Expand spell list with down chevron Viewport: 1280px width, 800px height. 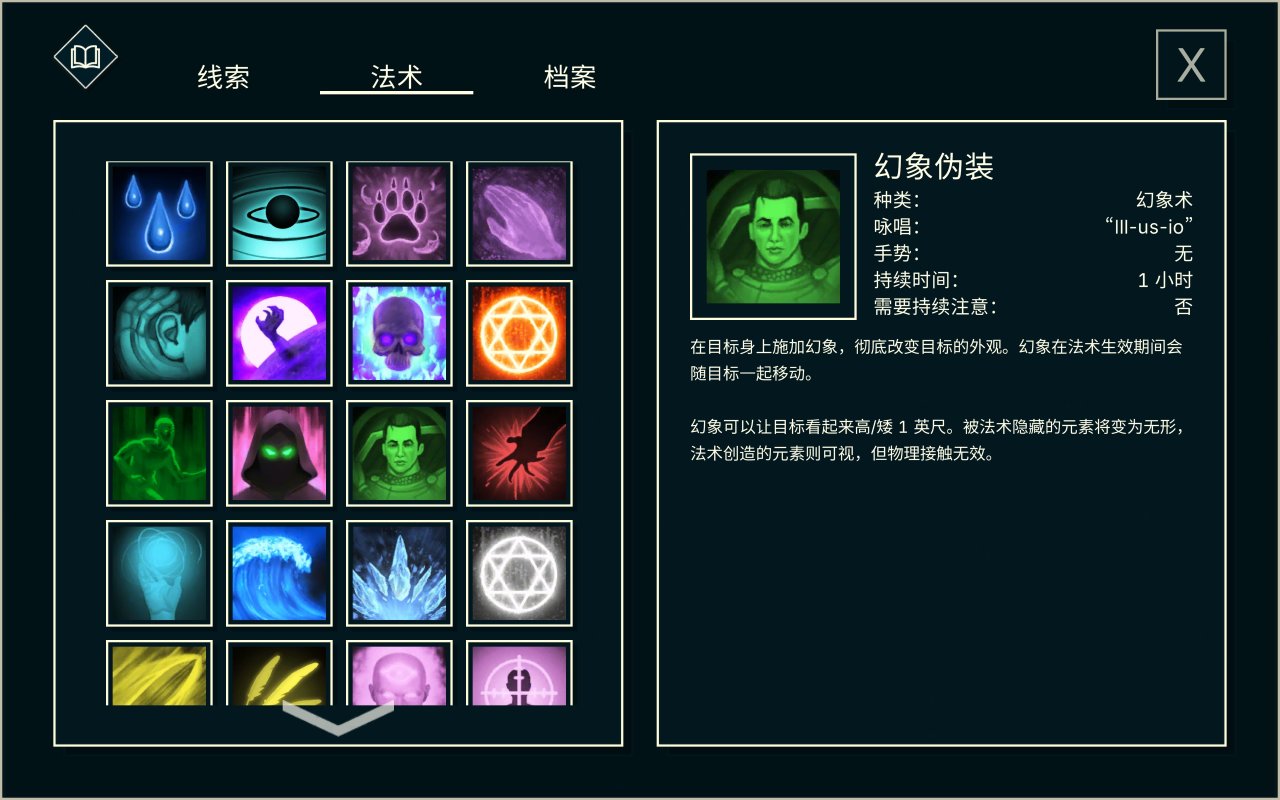(x=338, y=718)
